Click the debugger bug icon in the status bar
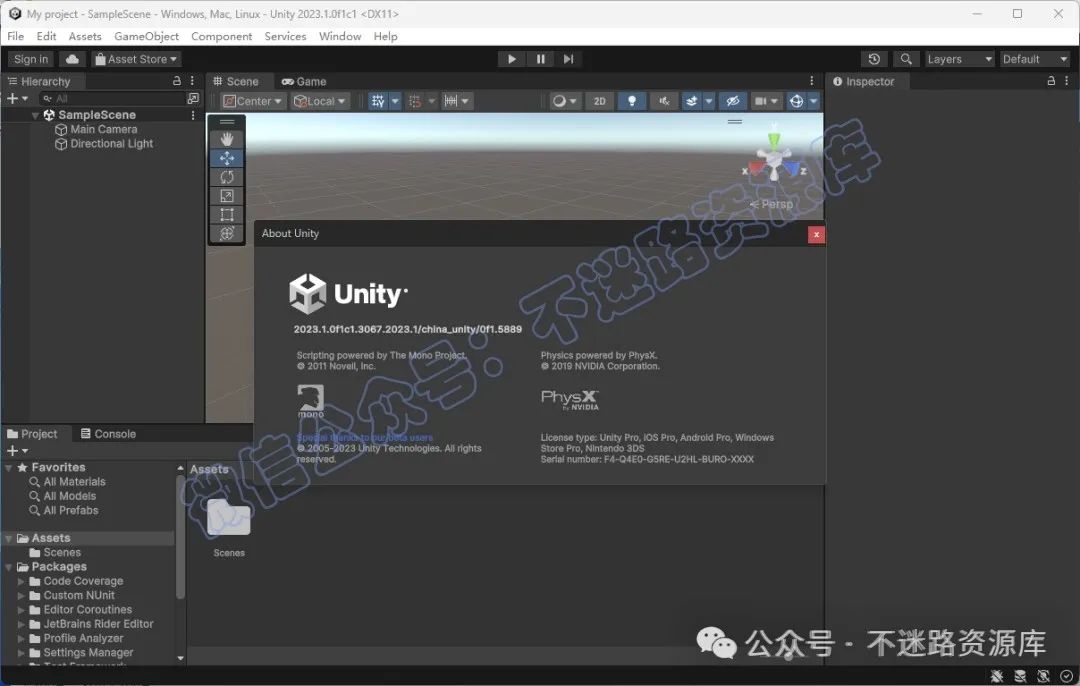The image size is (1080, 686). [x=997, y=676]
